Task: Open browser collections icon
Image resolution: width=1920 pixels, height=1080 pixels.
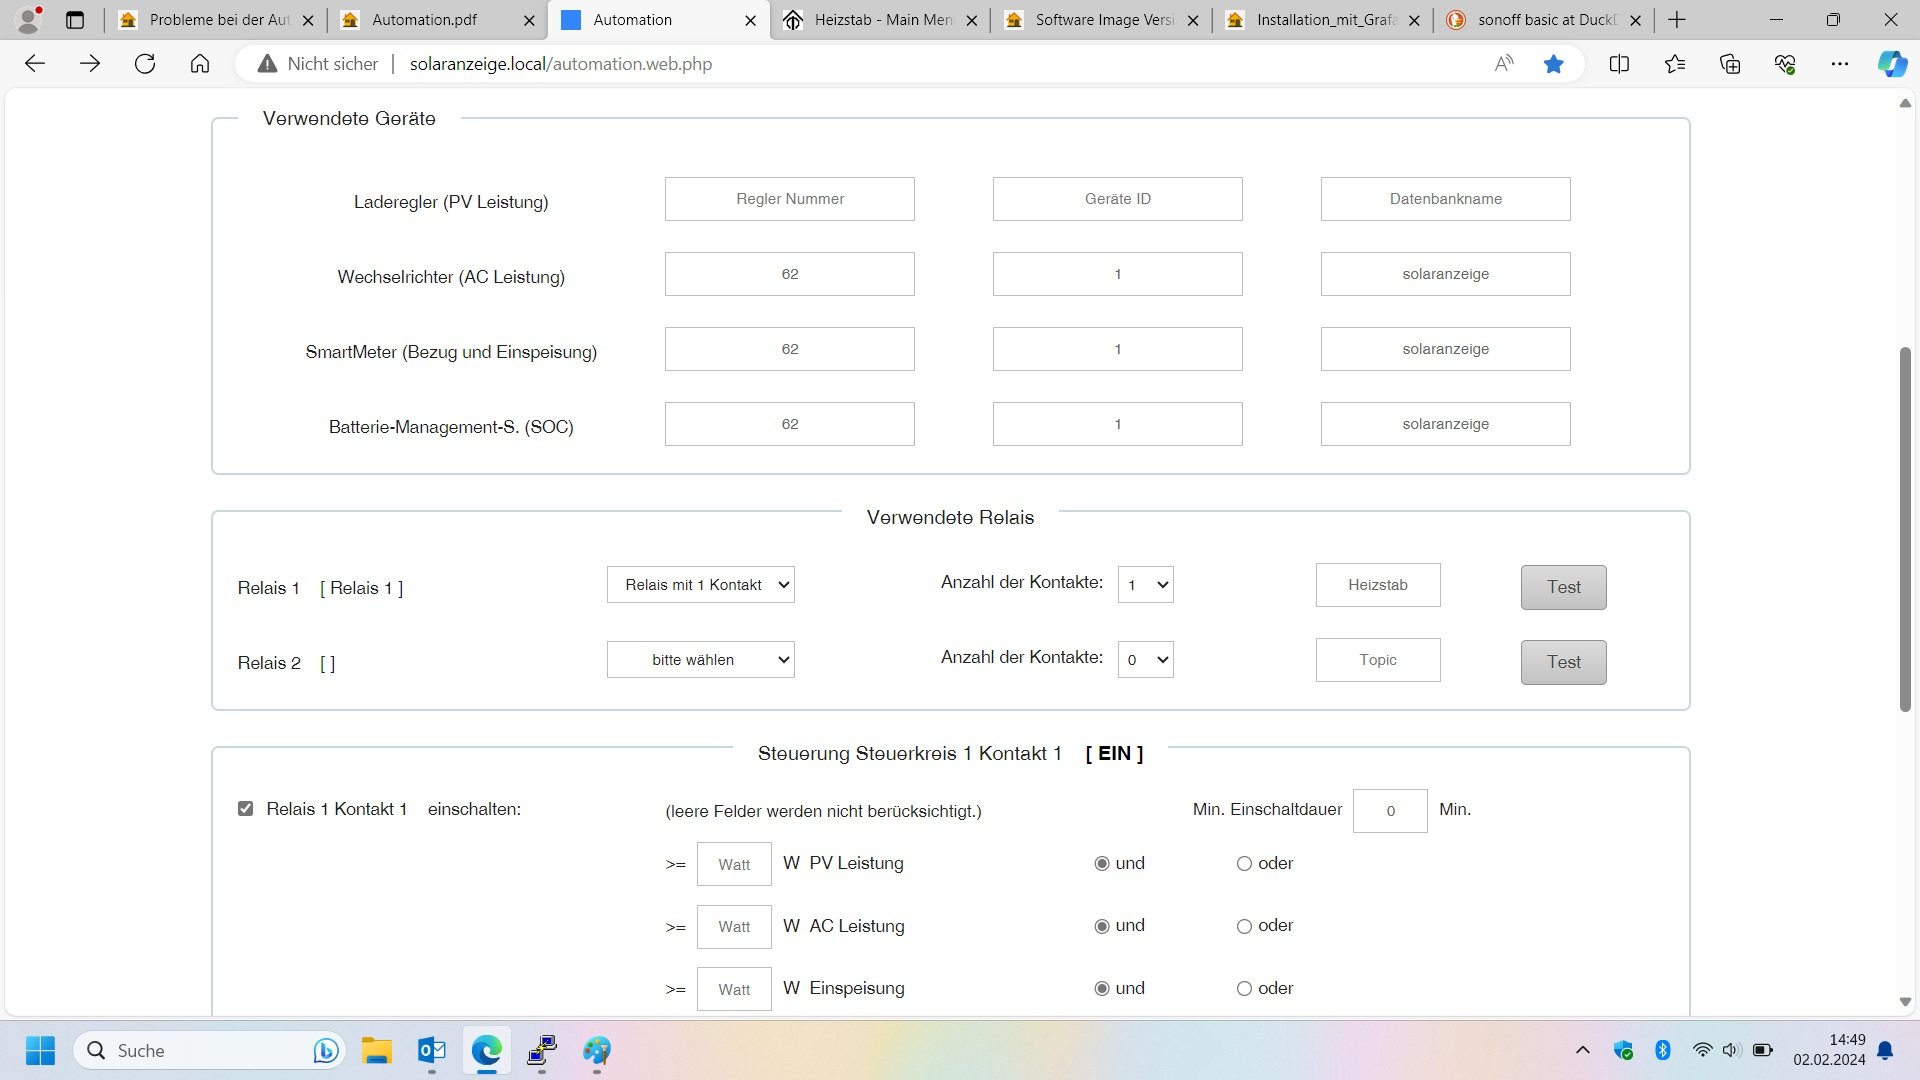Action: pyautogui.click(x=1730, y=64)
